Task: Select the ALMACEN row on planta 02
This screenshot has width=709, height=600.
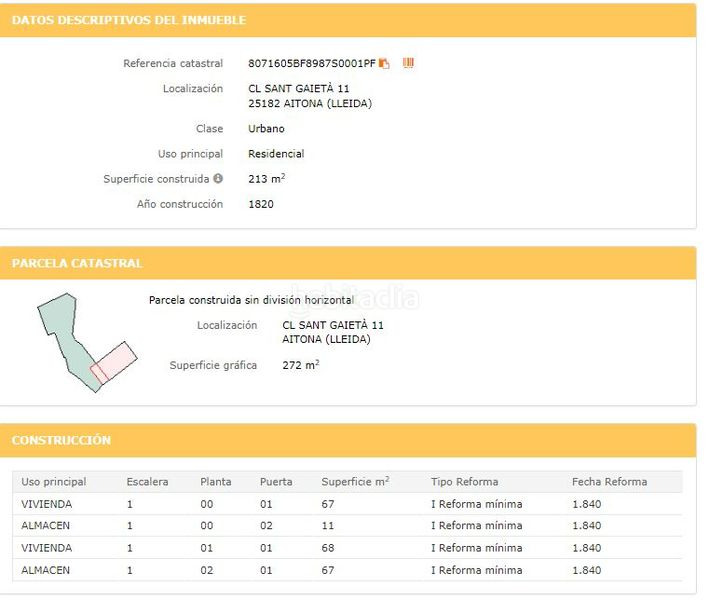Action: click(46, 570)
